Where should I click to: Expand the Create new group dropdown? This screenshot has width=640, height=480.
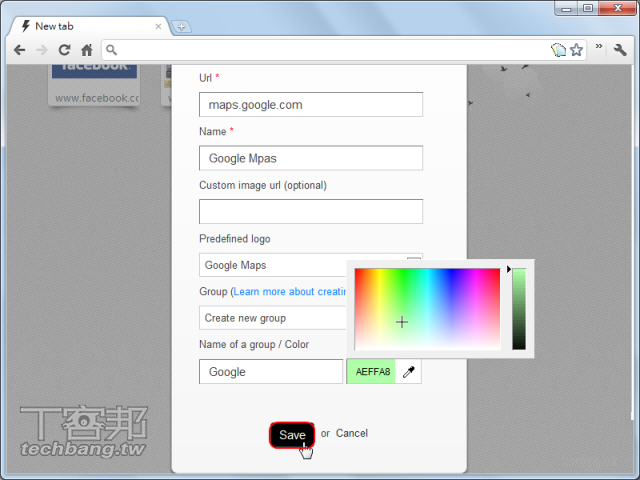pyautogui.click(x=273, y=318)
